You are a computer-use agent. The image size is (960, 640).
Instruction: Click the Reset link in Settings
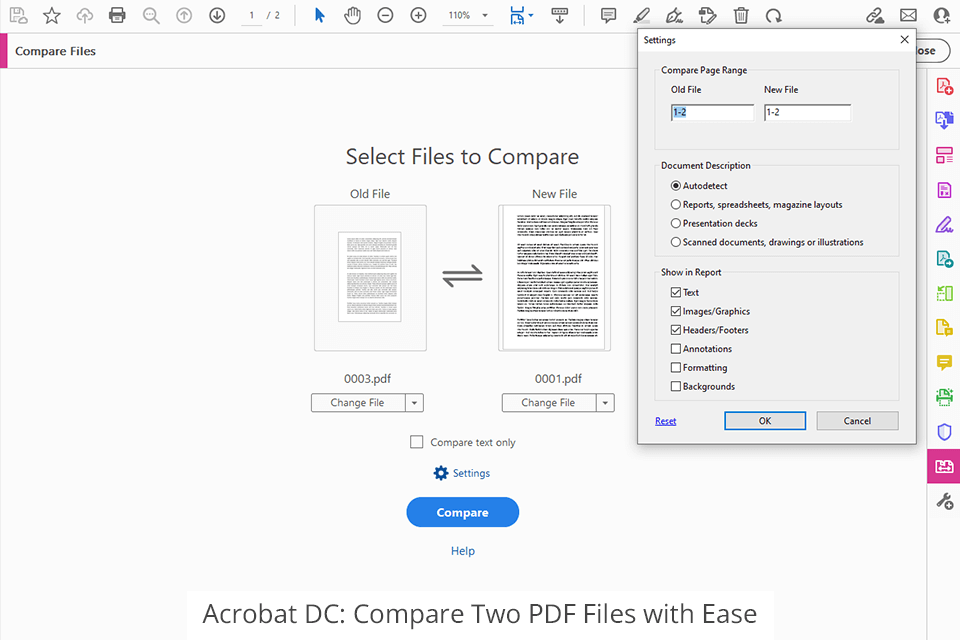pyautogui.click(x=666, y=421)
